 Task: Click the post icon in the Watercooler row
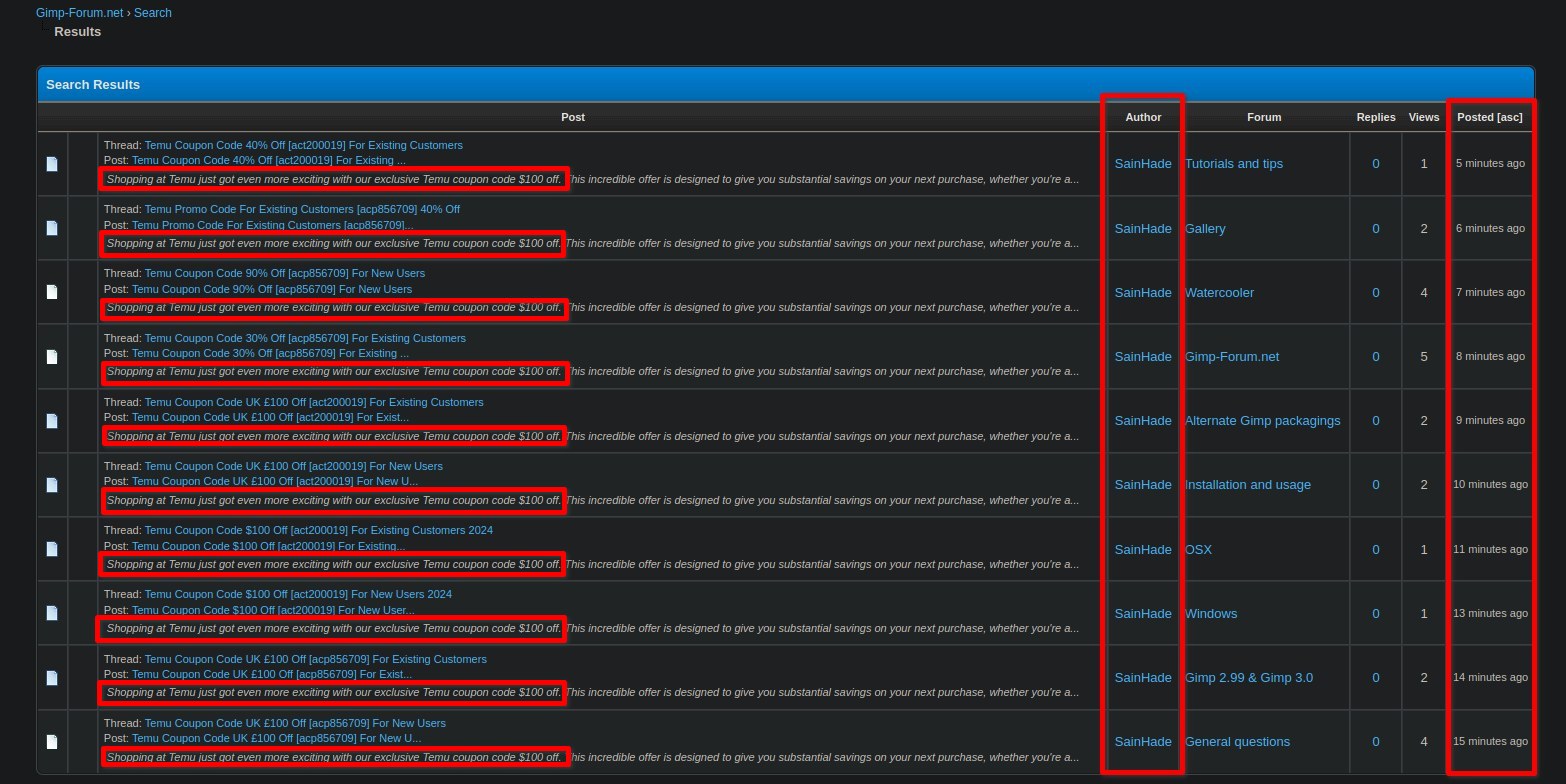click(52, 292)
